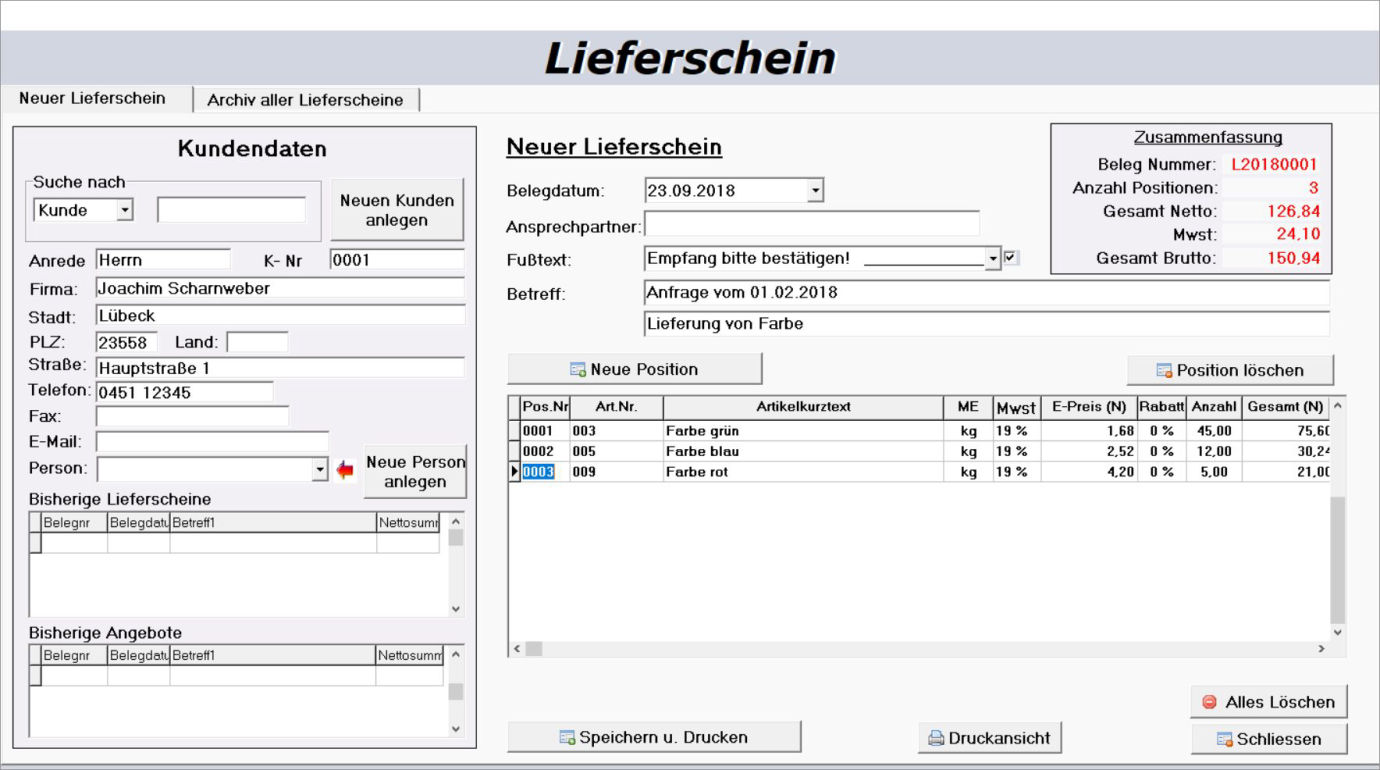Click the Neue Position button icon
Viewport: 1380px width, 770px height.
[578, 370]
